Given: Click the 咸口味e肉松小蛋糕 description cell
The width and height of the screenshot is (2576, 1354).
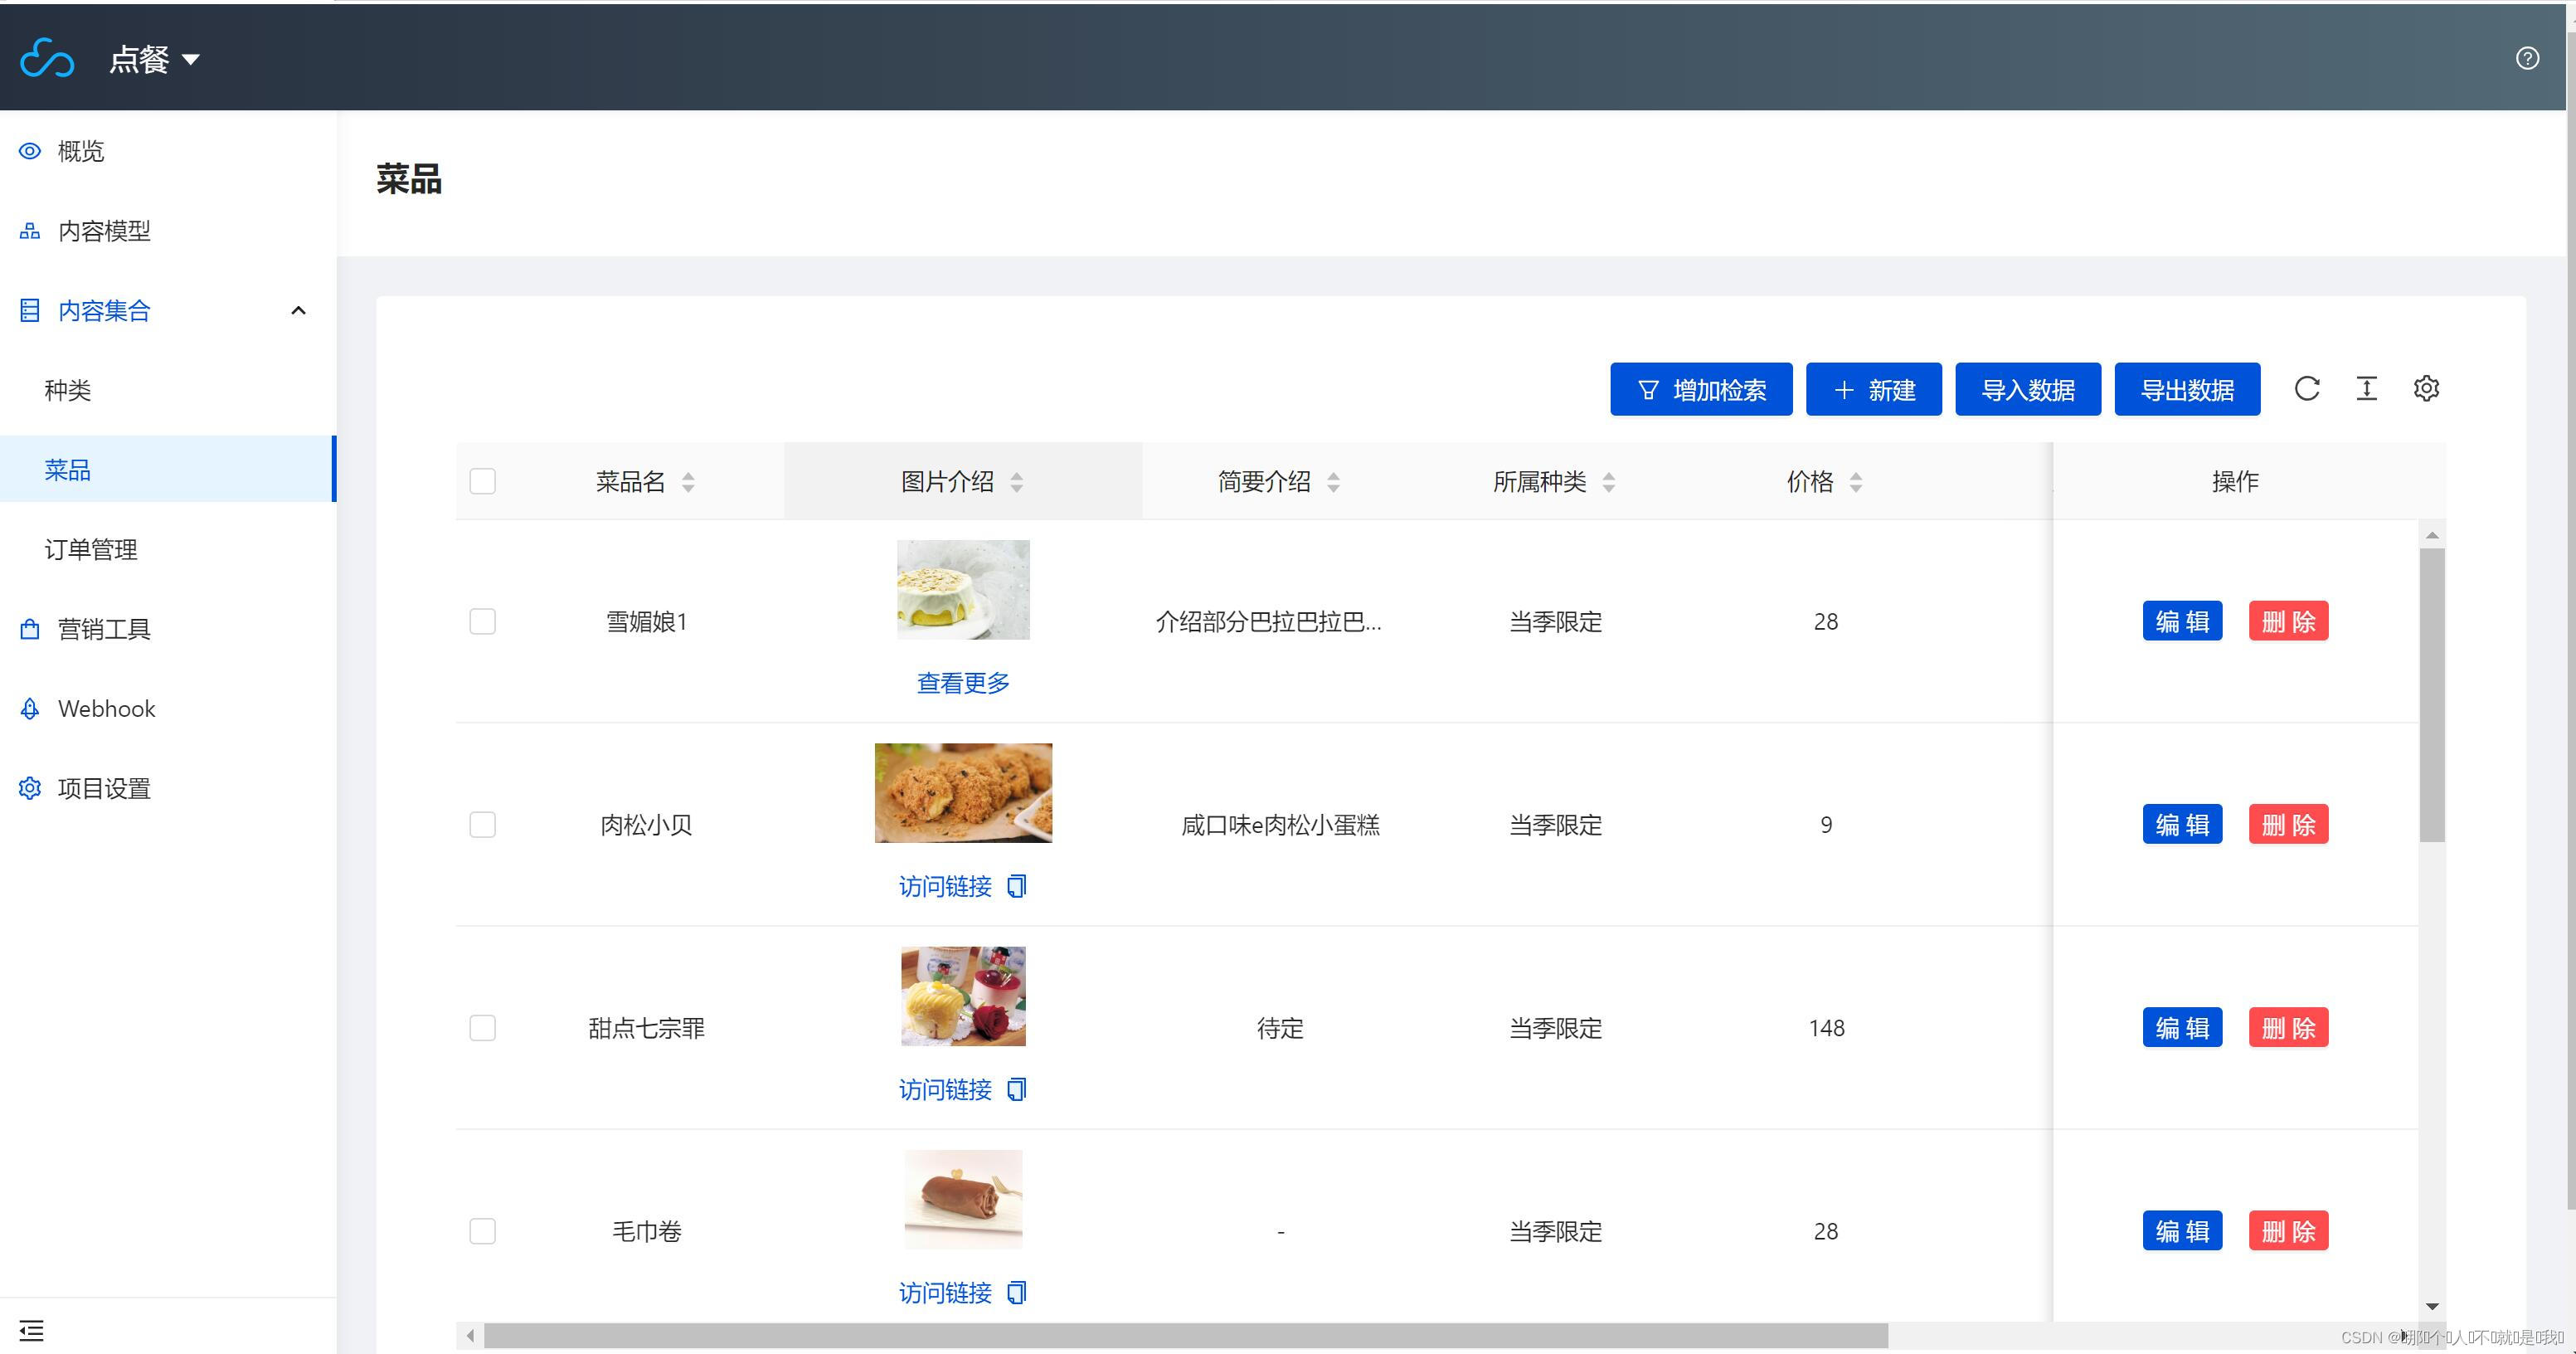Looking at the screenshot, I should click(x=1280, y=824).
